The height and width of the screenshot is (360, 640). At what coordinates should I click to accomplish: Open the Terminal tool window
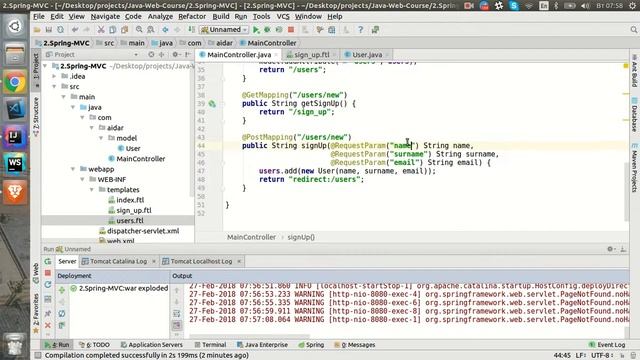point(211,345)
